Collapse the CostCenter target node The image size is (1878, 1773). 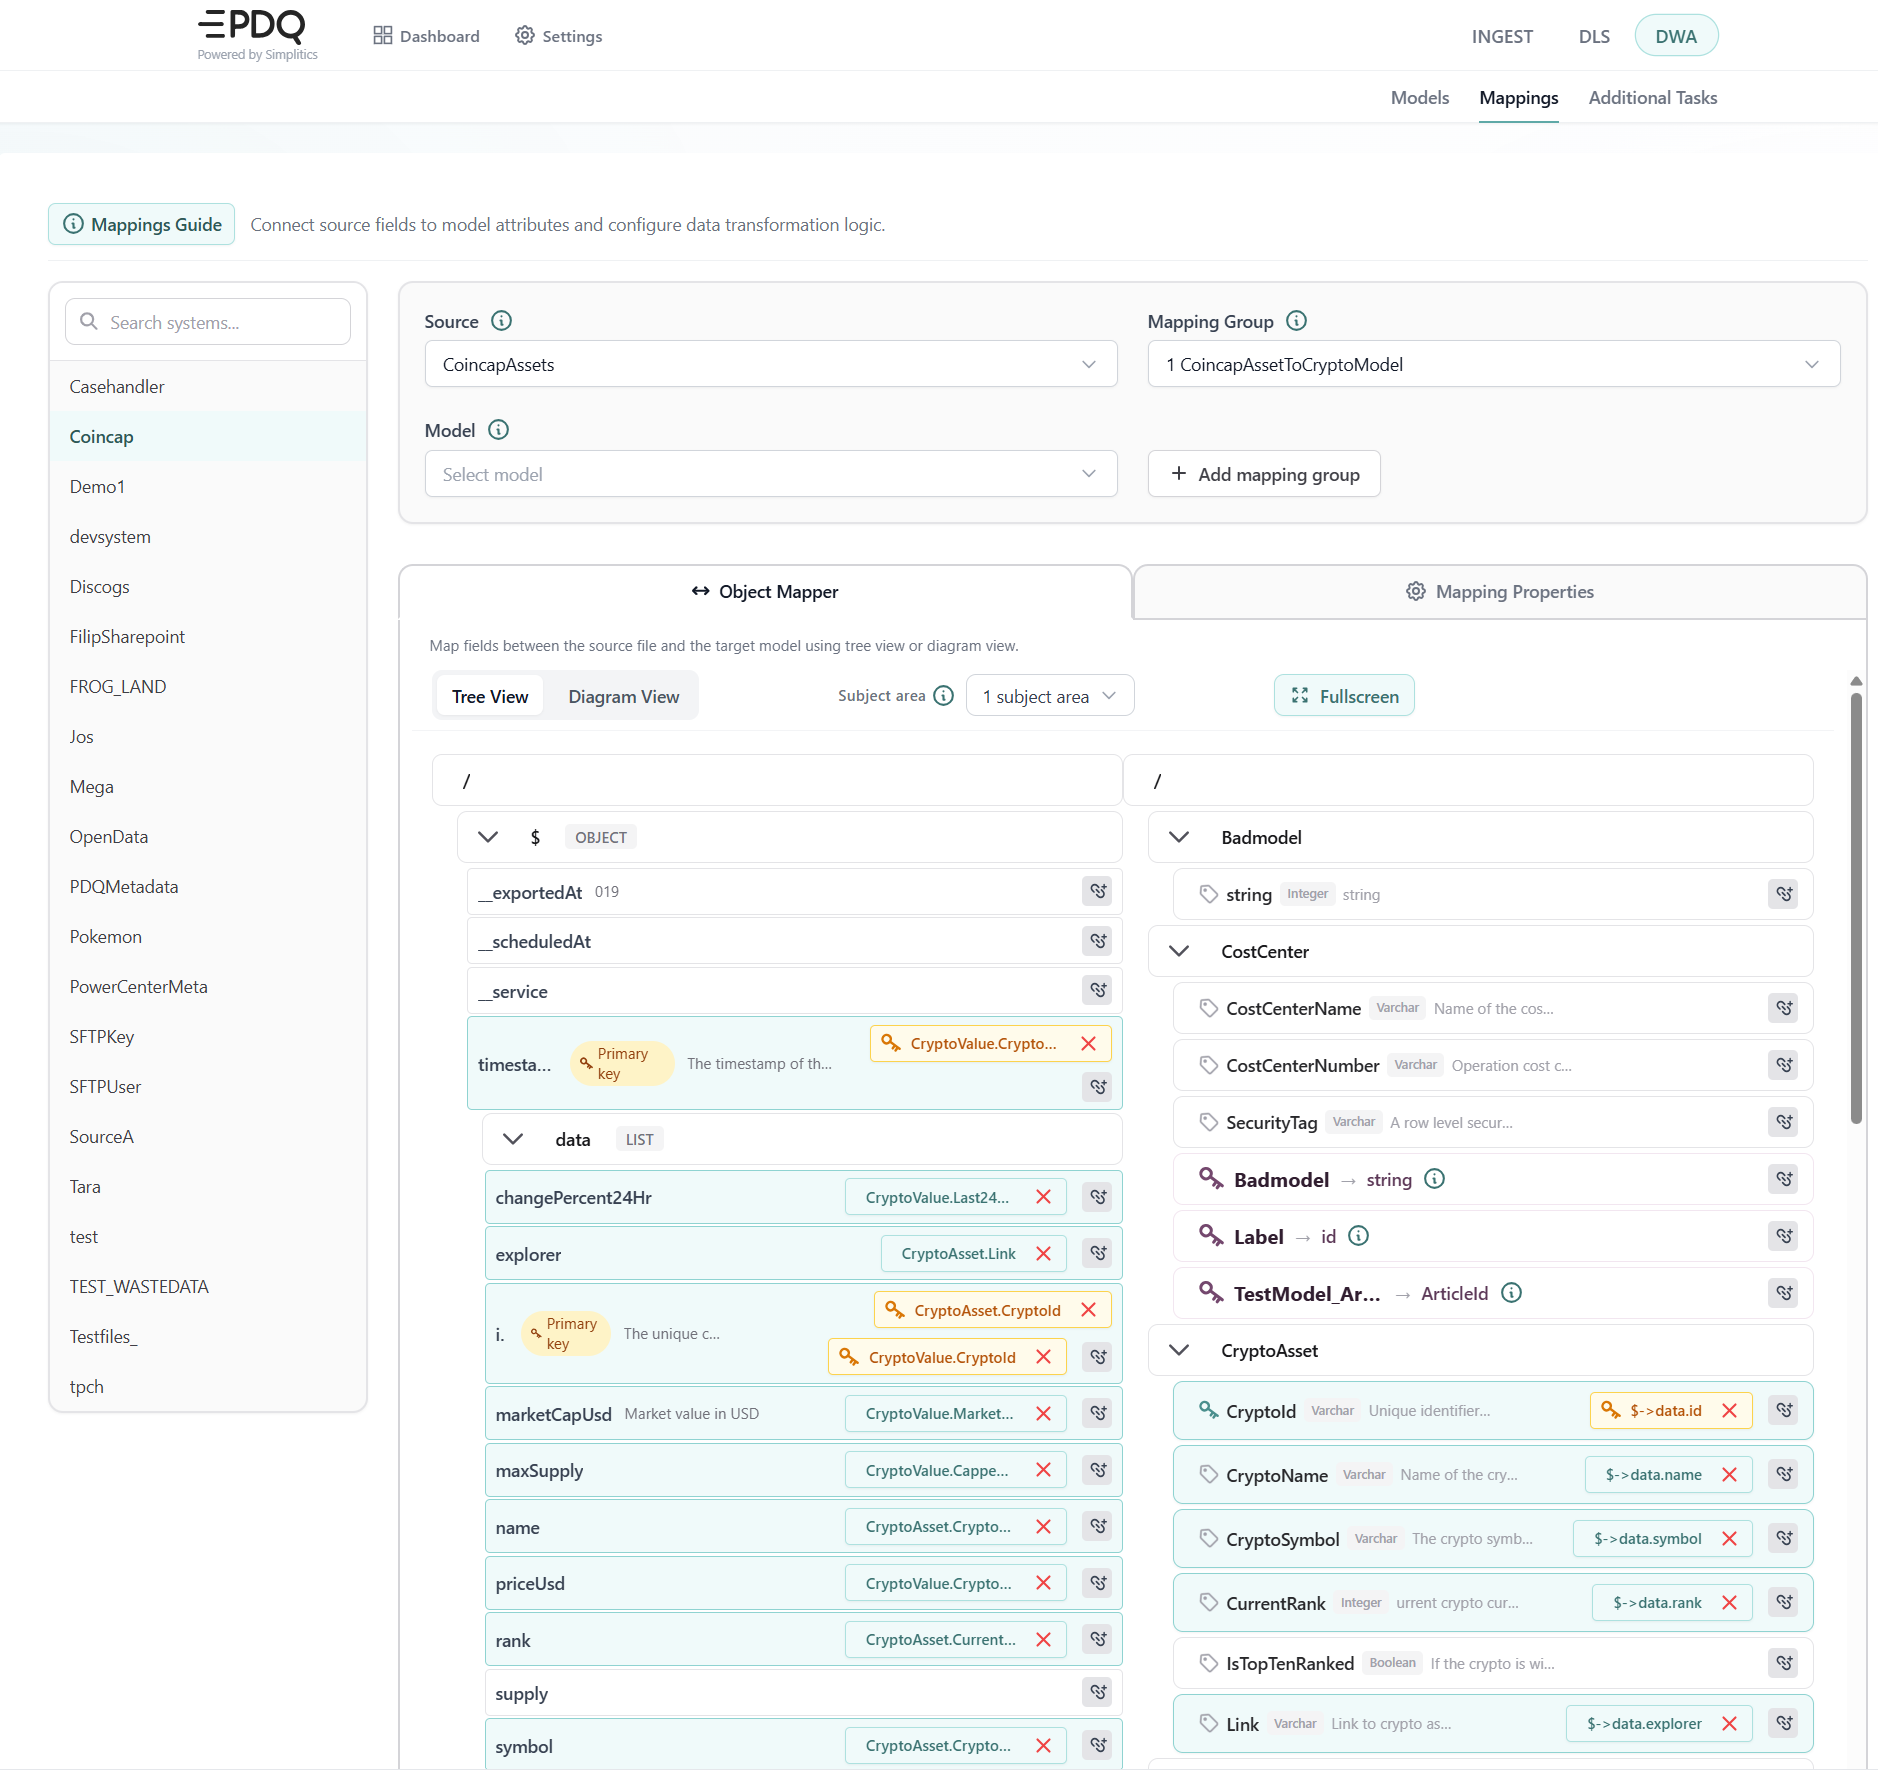1179,951
